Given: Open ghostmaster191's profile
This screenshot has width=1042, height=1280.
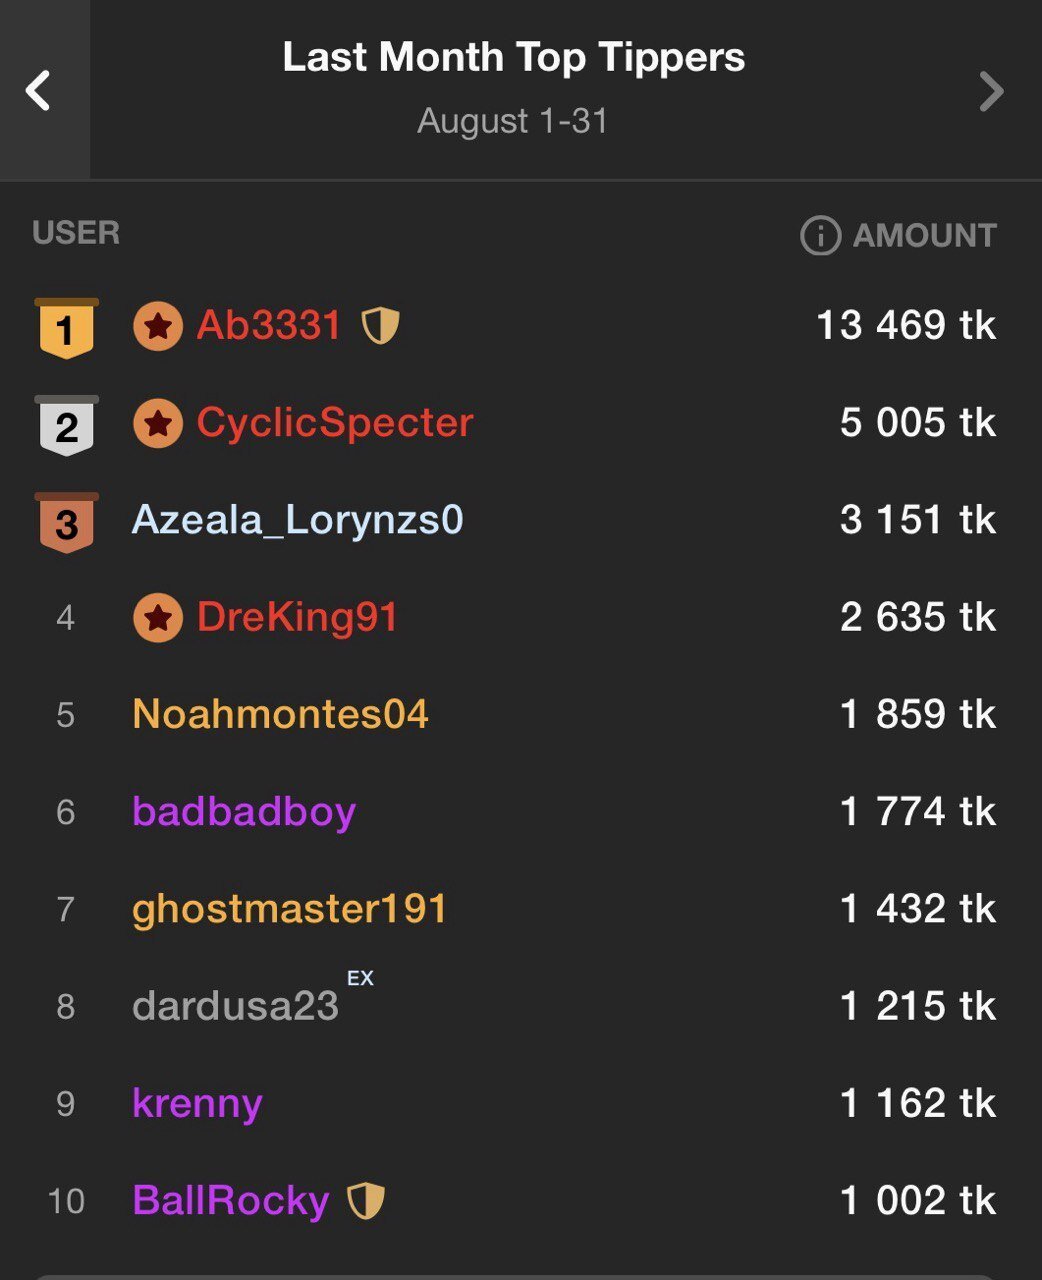Looking at the screenshot, I should pyautogui.click(x=289, y=908).
